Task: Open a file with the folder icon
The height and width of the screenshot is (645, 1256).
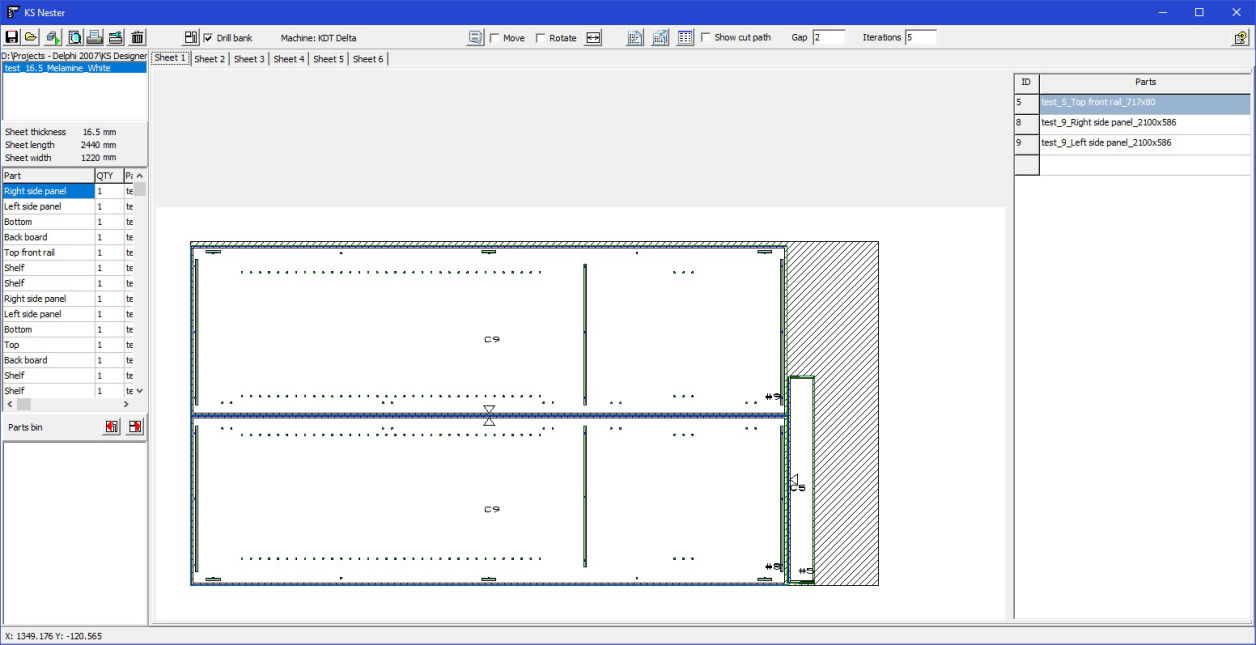Action: [x=32, y=37]
